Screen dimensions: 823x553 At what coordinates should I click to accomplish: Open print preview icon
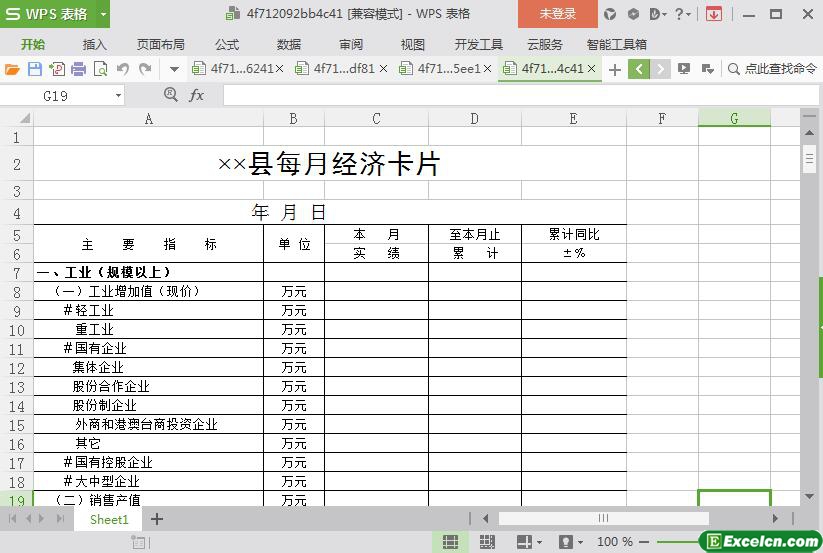100,69
